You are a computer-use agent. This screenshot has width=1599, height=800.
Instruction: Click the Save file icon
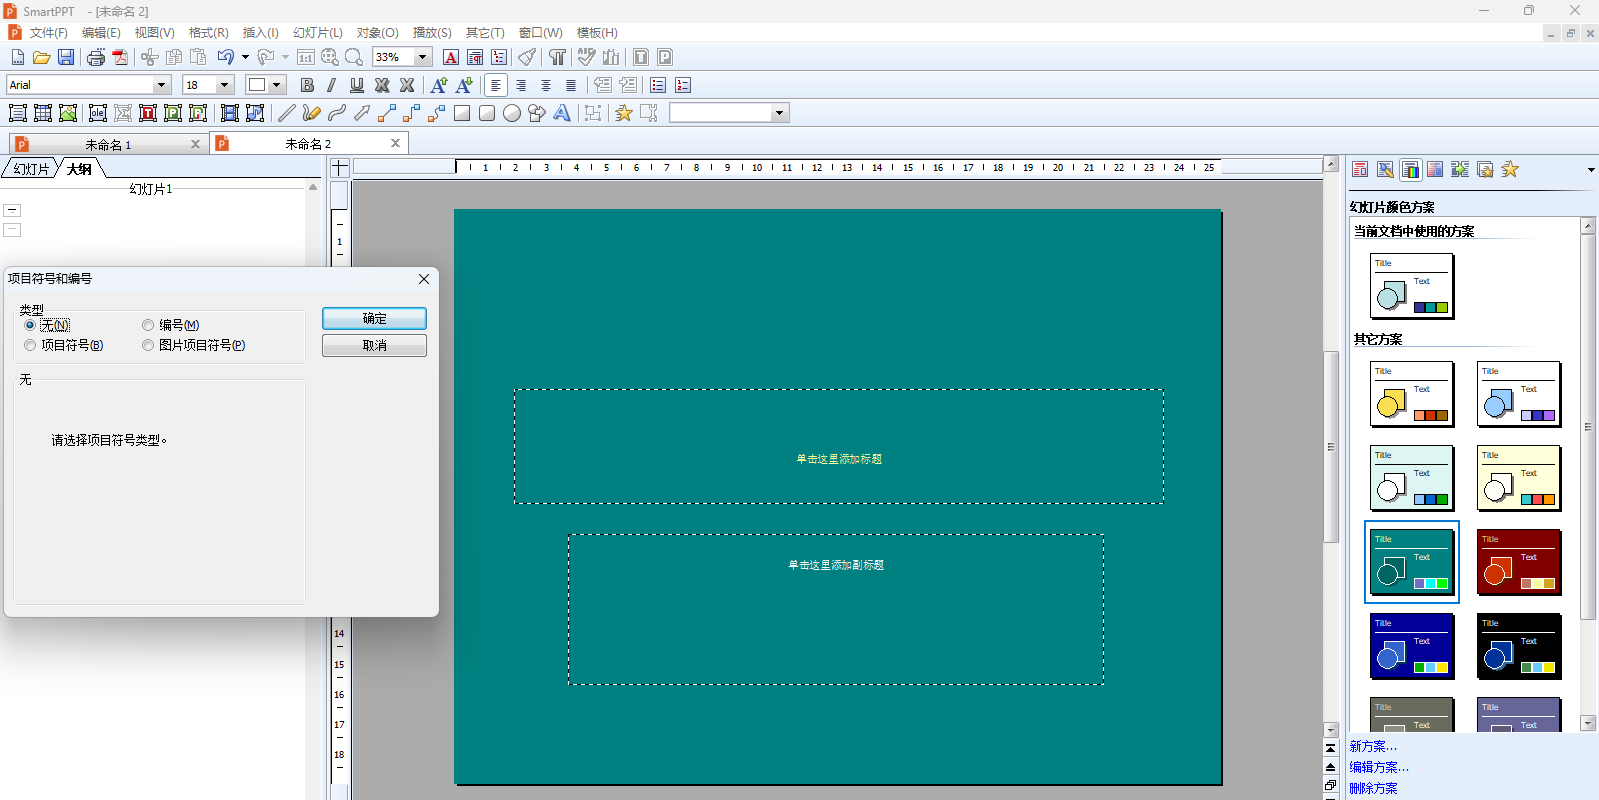66,57
